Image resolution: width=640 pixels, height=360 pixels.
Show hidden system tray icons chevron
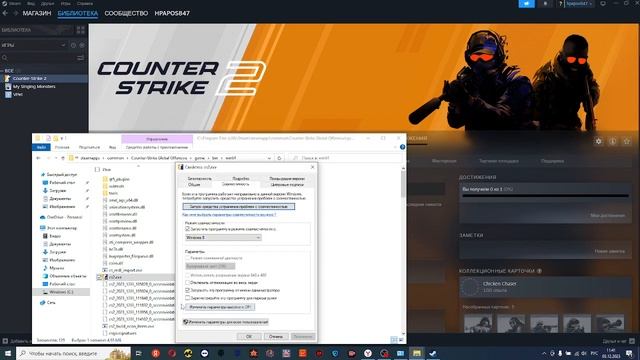[x=544, y=353]
